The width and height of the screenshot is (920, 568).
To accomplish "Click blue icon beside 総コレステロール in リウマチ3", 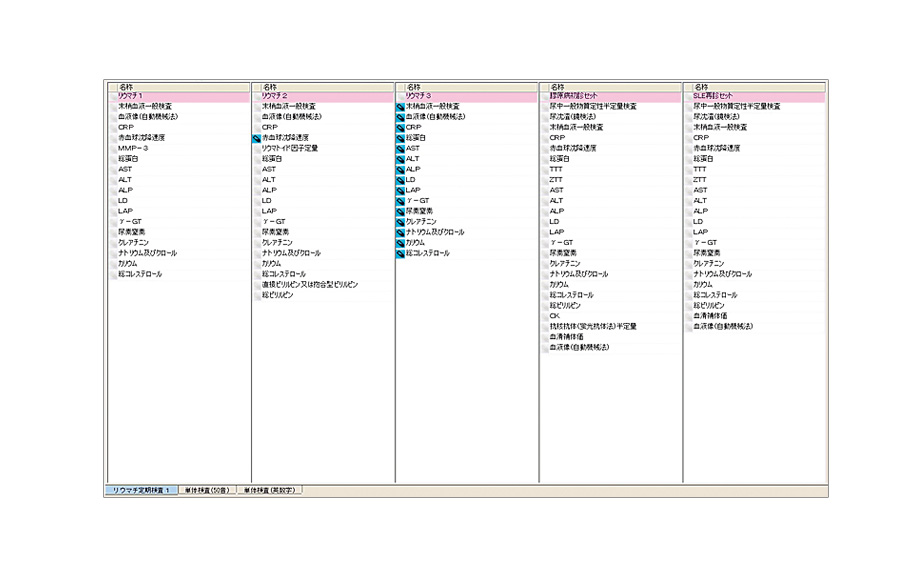I will [401, 254].
